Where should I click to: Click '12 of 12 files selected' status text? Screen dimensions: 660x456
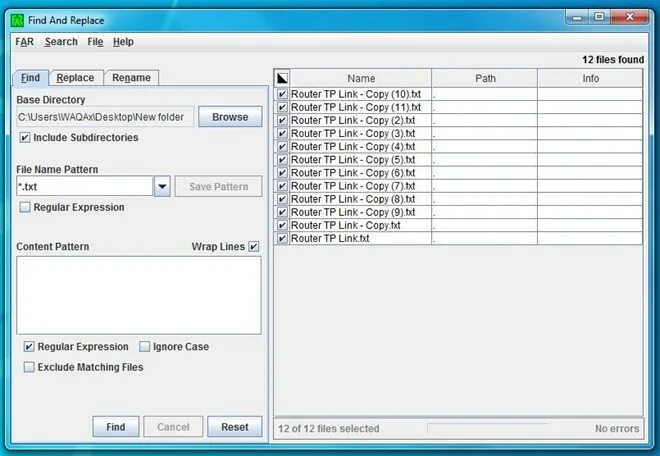tap(329, 429)
